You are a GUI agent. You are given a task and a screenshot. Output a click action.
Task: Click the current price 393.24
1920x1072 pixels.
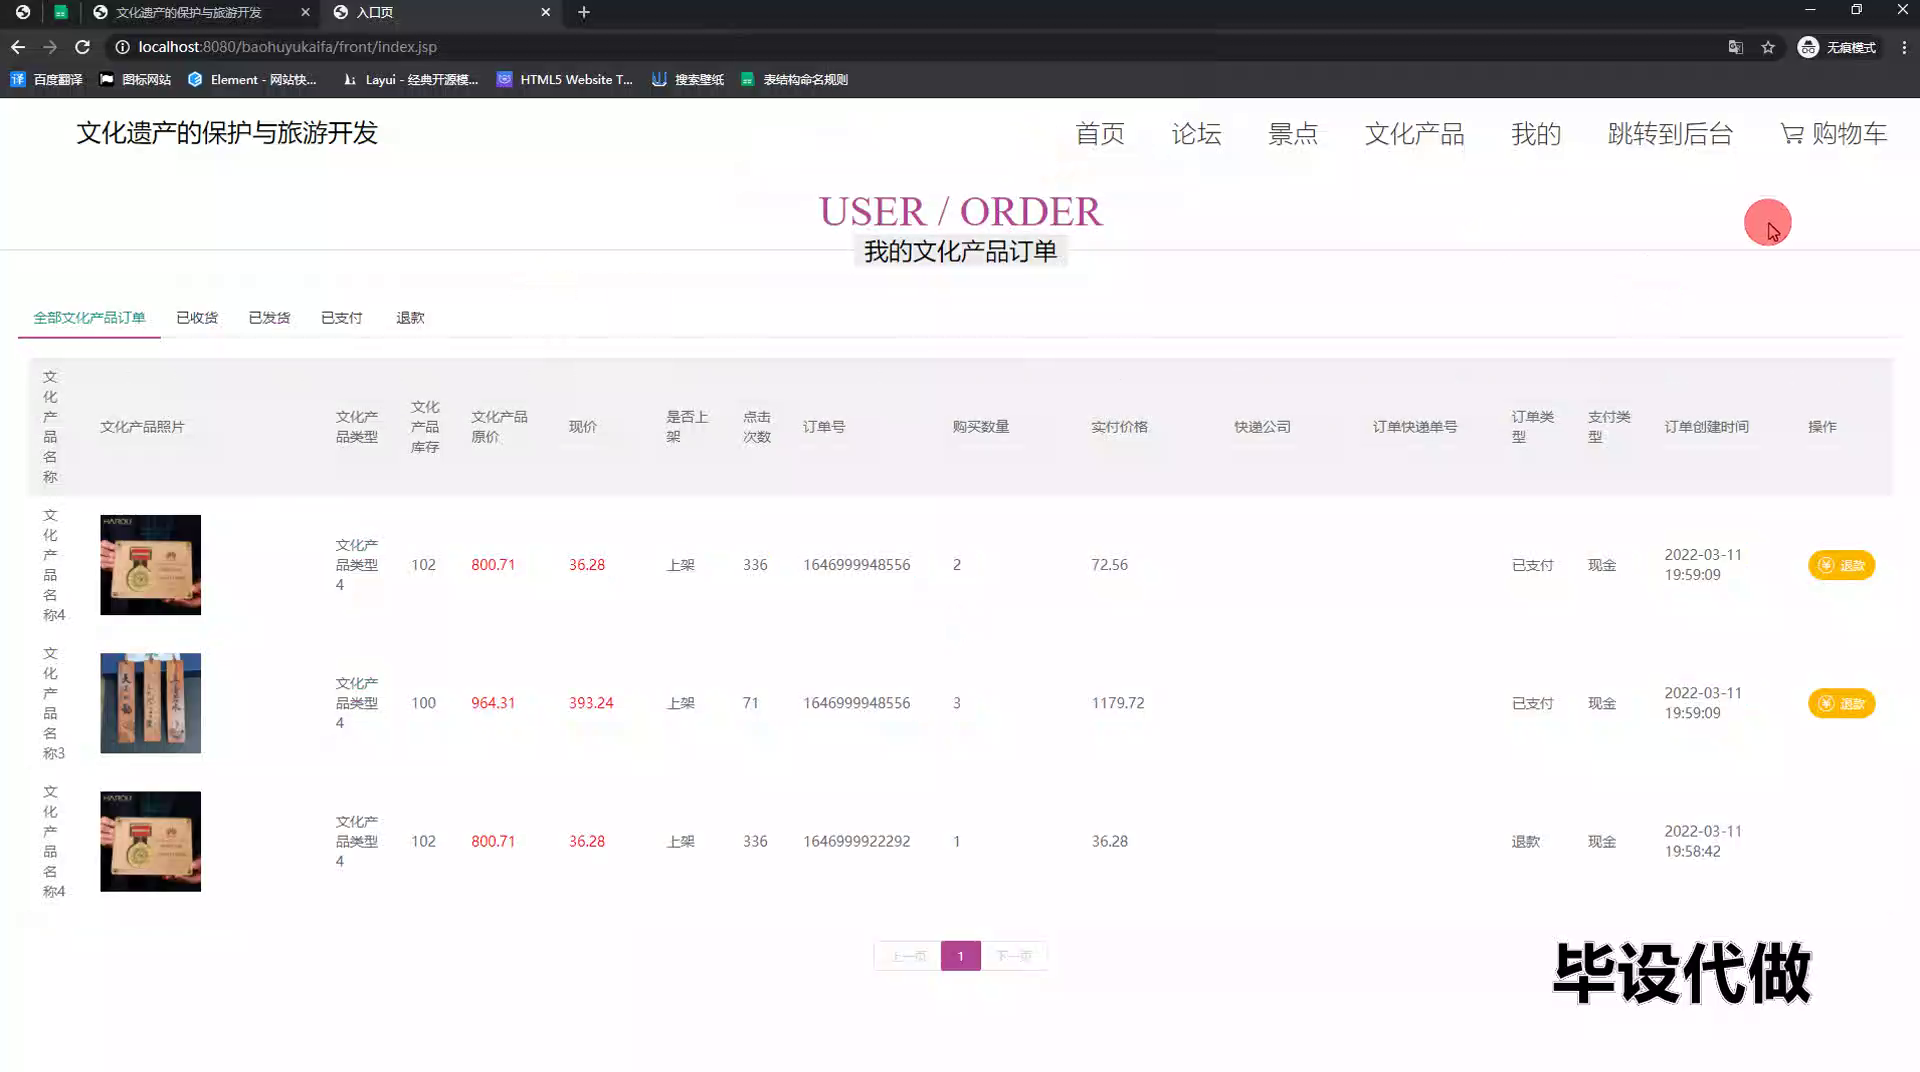(x=591, y=703)
